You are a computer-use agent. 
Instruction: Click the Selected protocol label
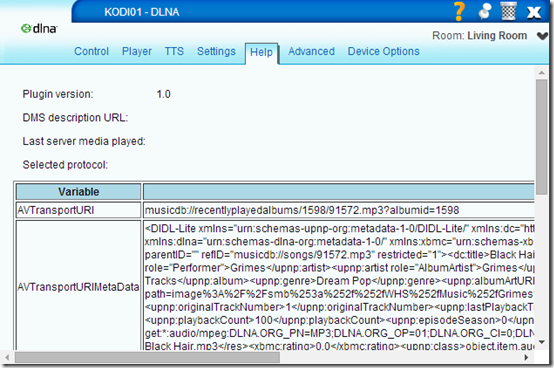coord(65,165)
